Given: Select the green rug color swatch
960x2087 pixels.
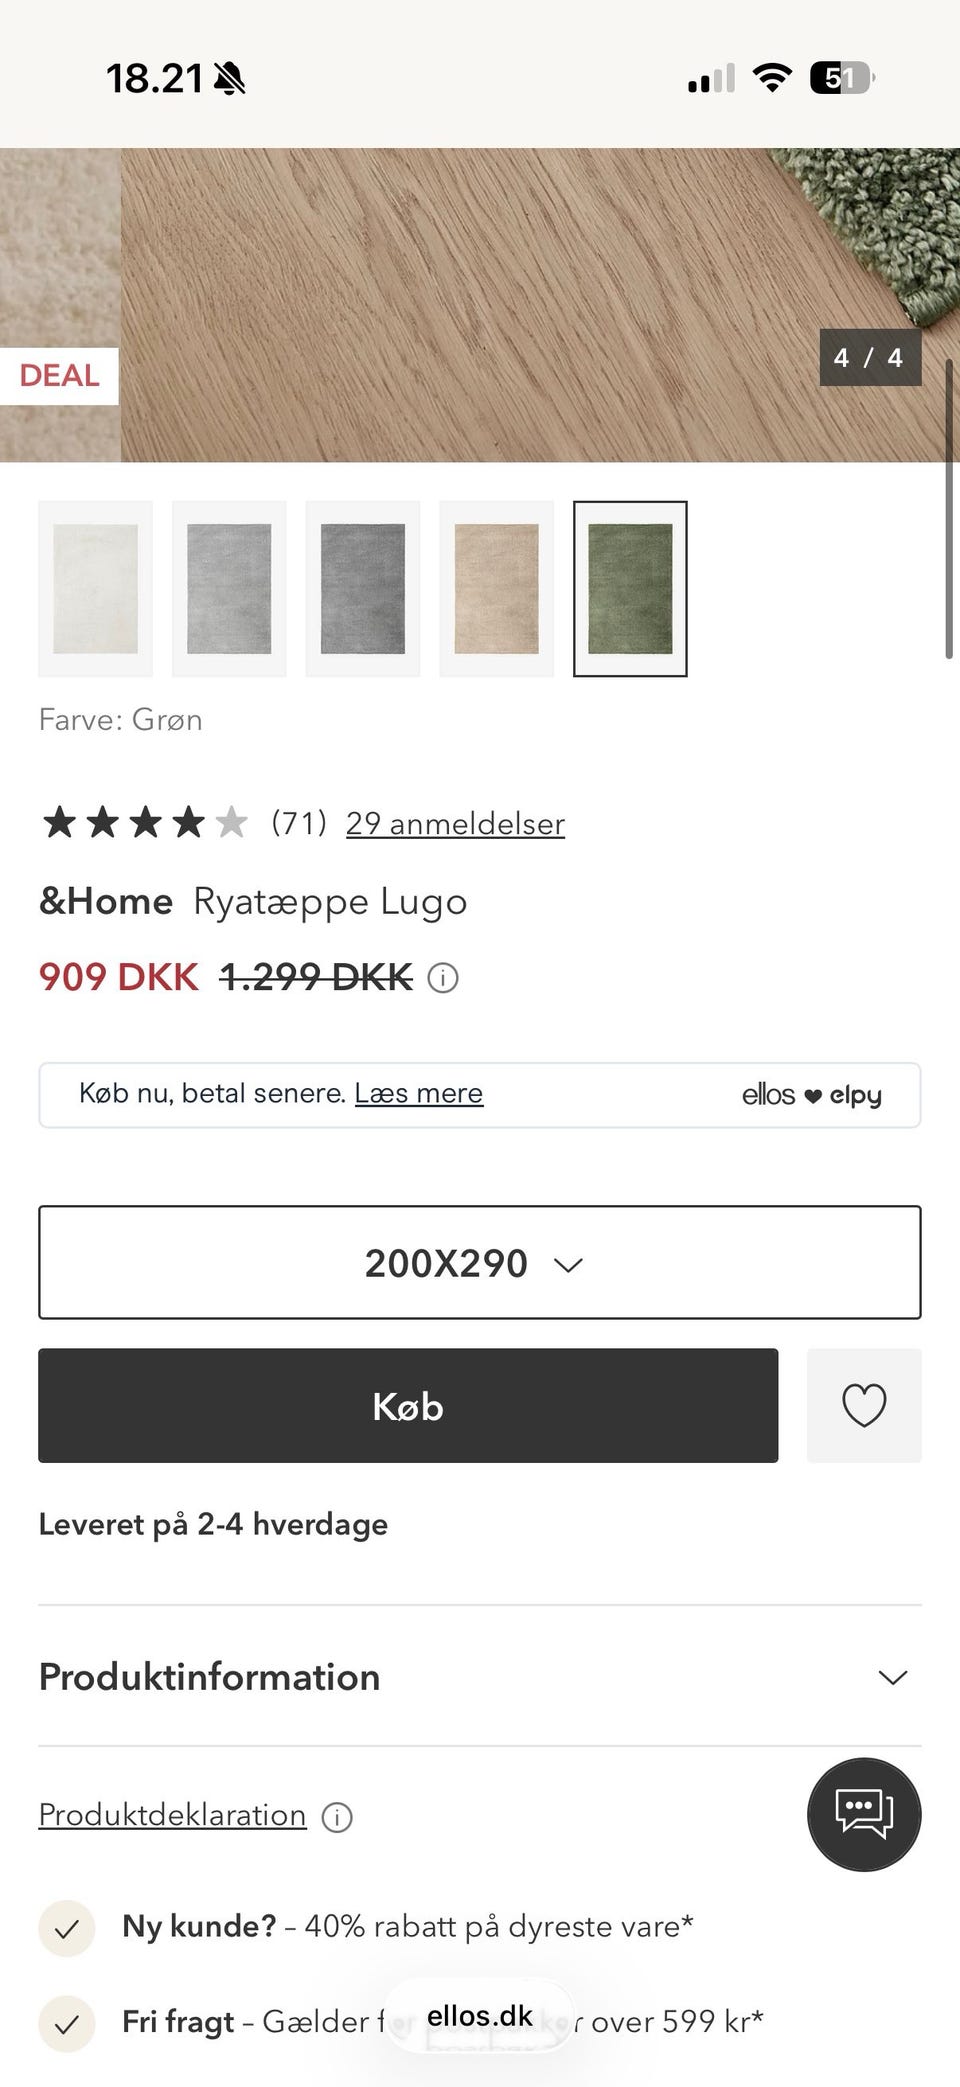Looking at the screenshot, I should tap(630, 589).
